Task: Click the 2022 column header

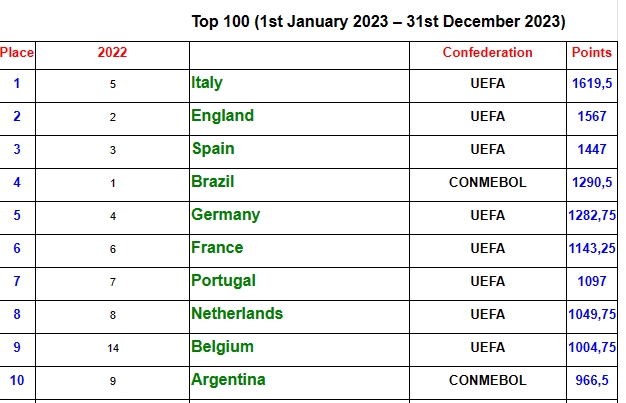Action: (x=112, y=52)
